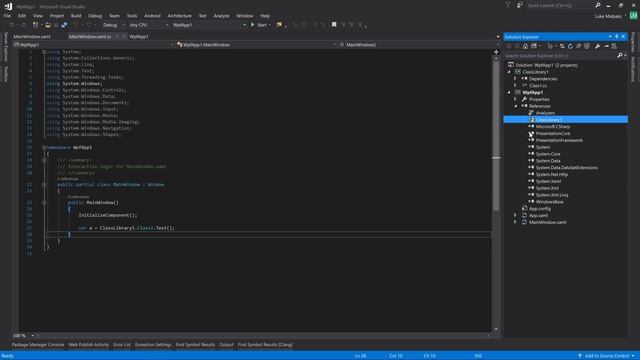This screenshot has width=640, height=360.
Task: Switch to the WpfApp1 document tab
Action: click(139, 36)
